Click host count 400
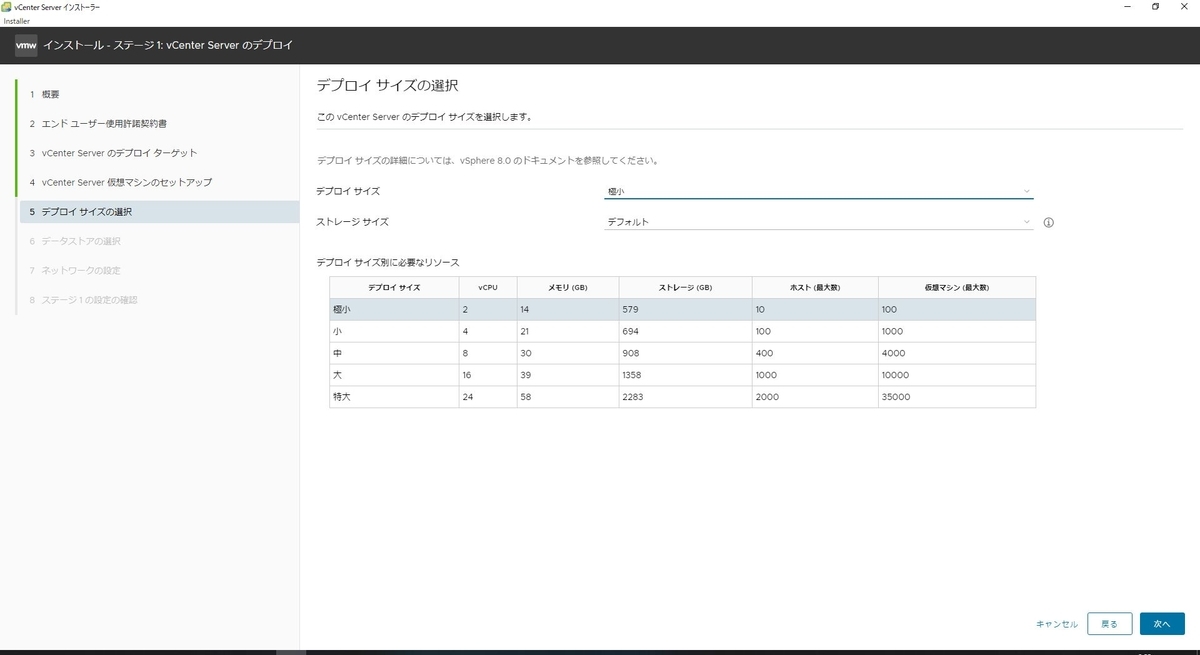The height and width of the screenshot is (655, 1200). coord(764,353)
